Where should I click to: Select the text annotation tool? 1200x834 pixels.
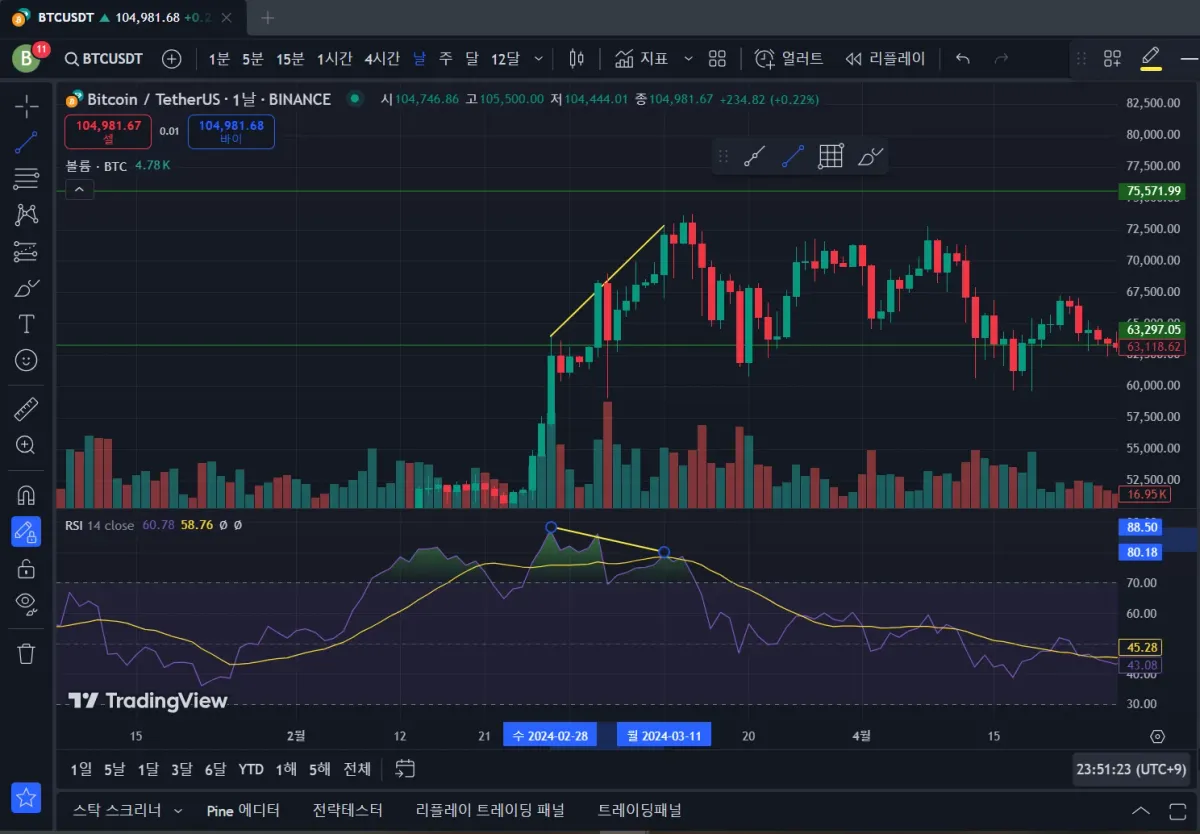click(26, 323)
